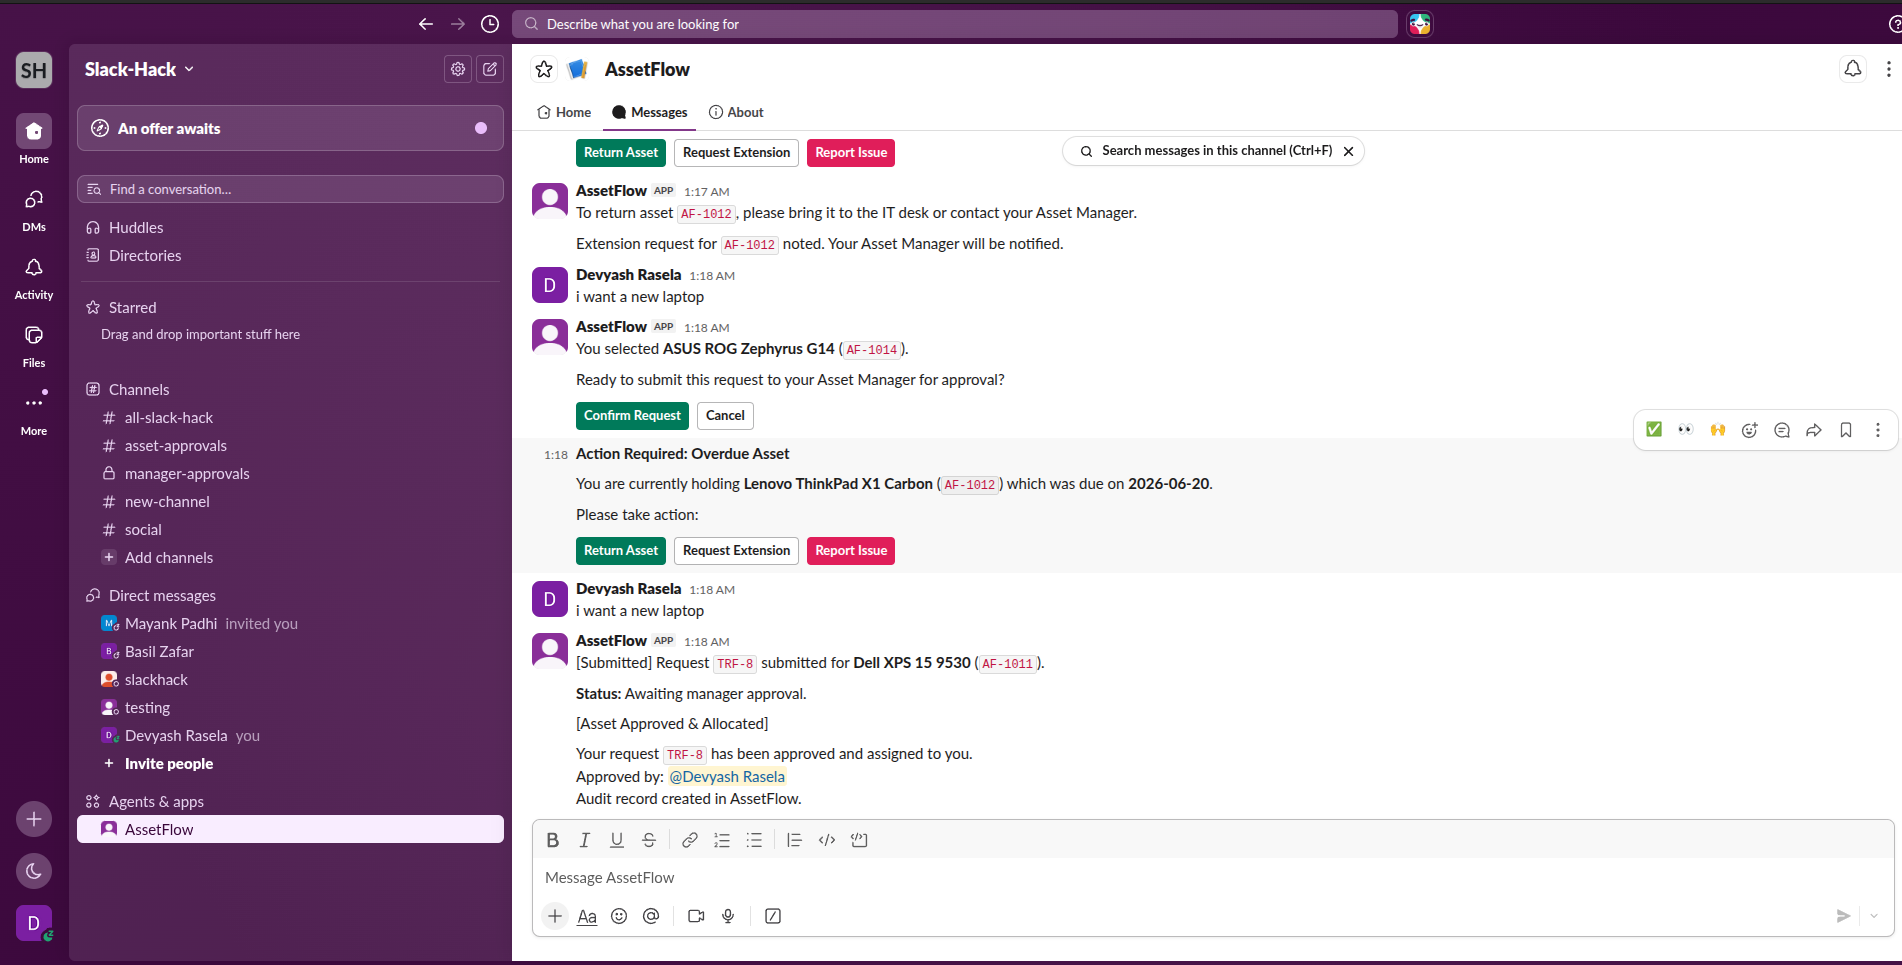The image size is (1902, 965).
Task: Open the add reaction picker on message
Action: pos(1750,430)
